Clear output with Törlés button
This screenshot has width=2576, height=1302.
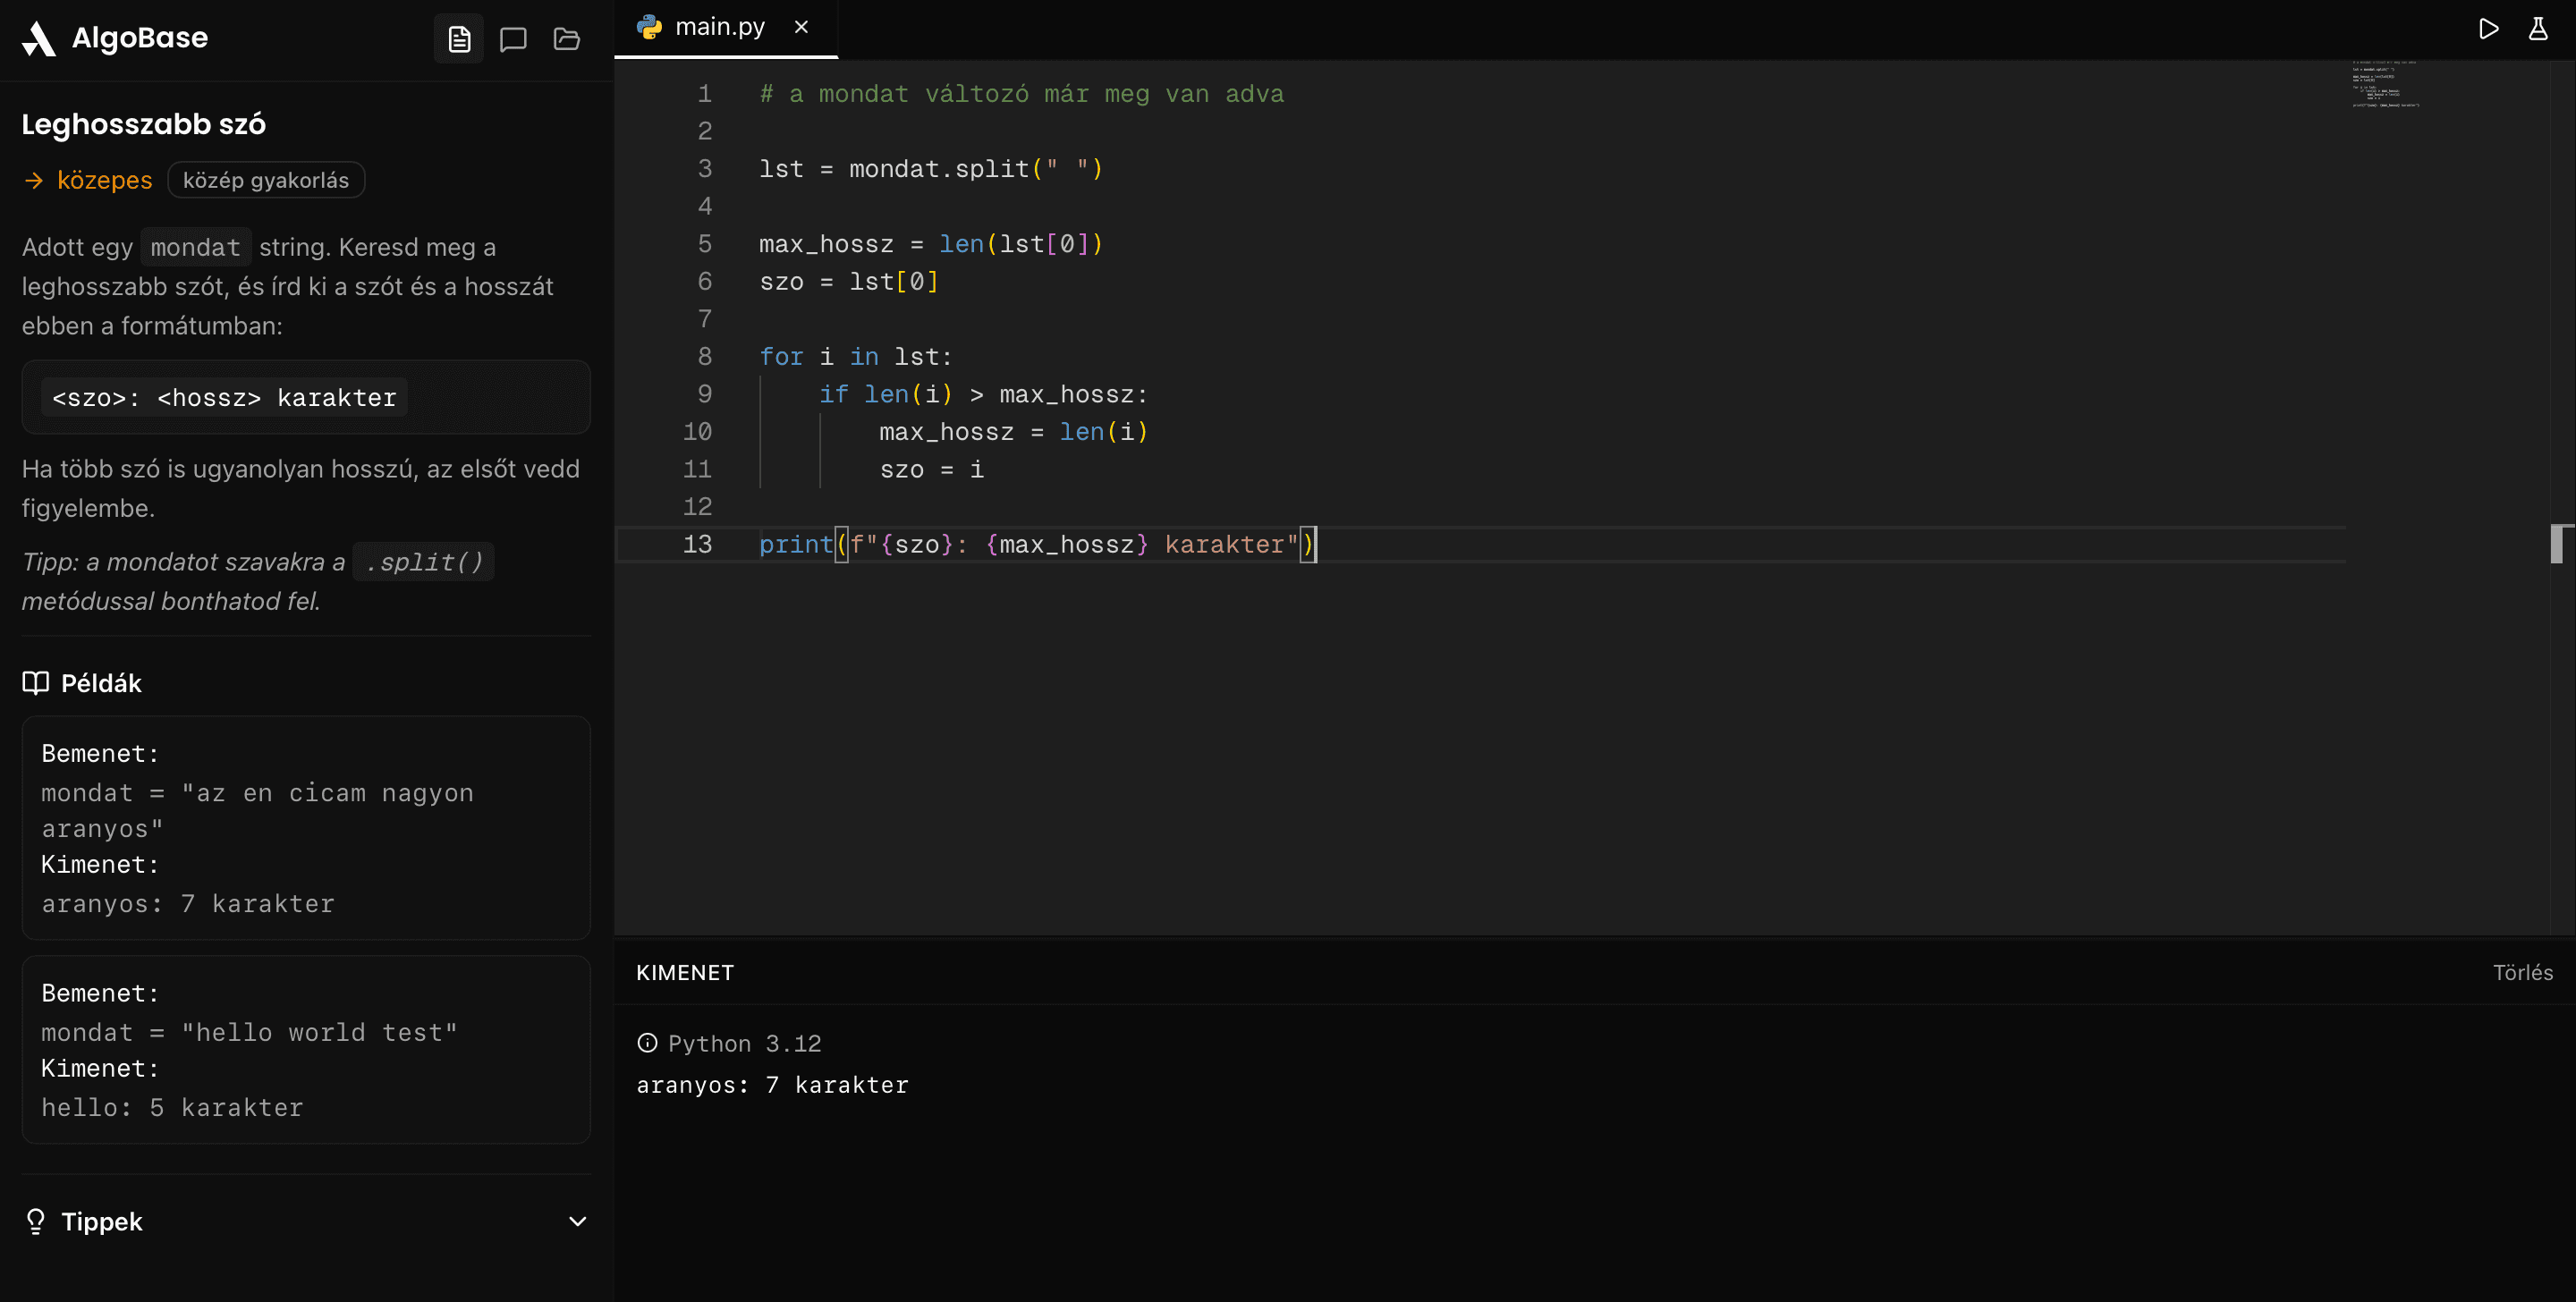coord(2522,972)
